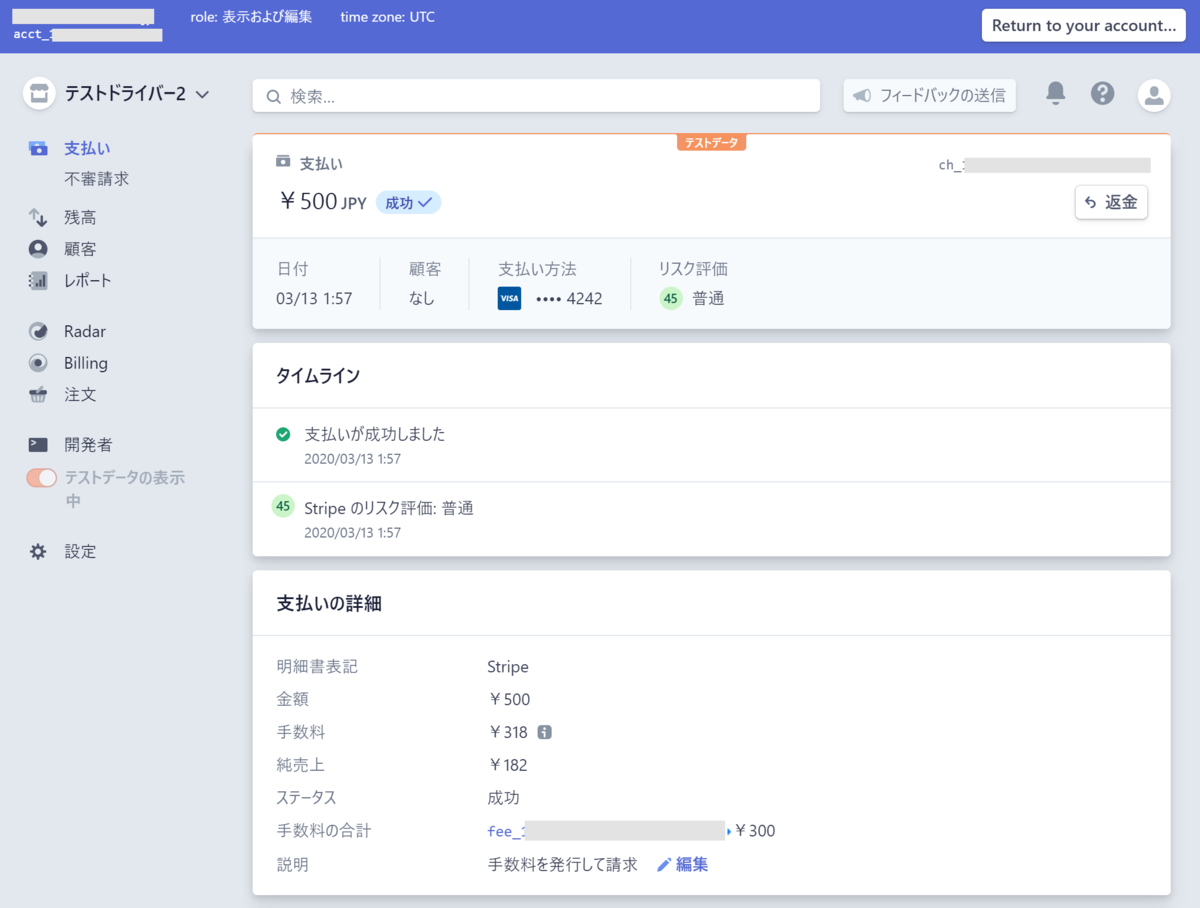The width and height of the screenshot is (1200, 908).
Task: Click the 純売上 value ￥182
Action: 507,765
